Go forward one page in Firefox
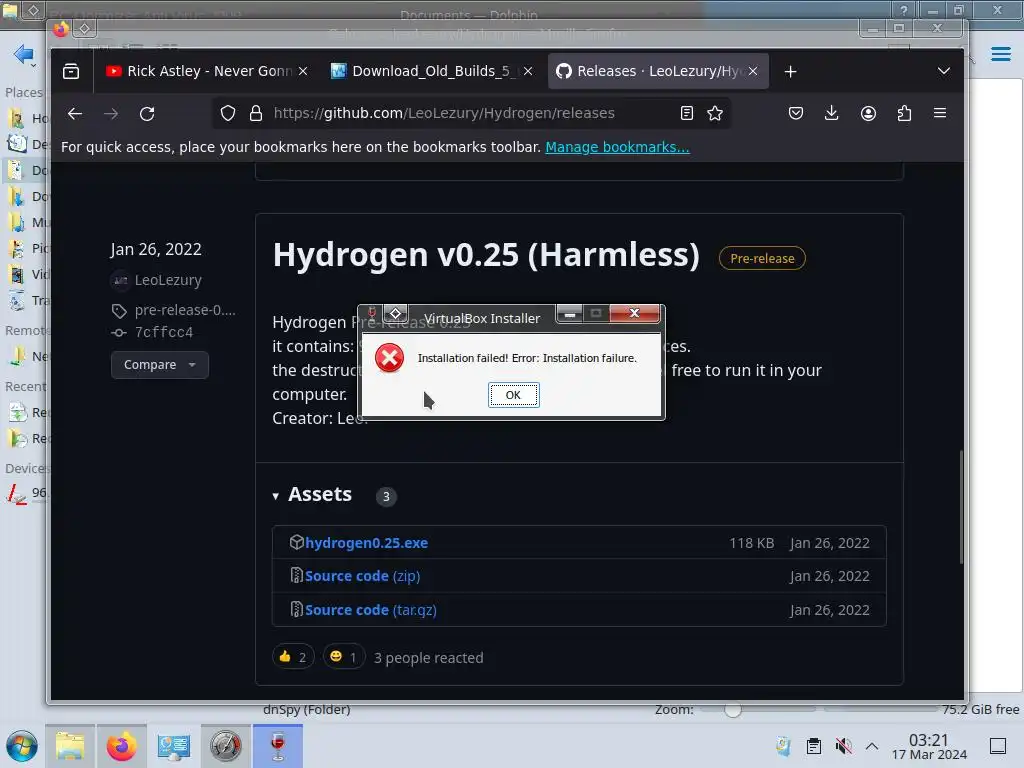Image resolution: width=1024 pixels, height=768 pixels. [111, 114]
